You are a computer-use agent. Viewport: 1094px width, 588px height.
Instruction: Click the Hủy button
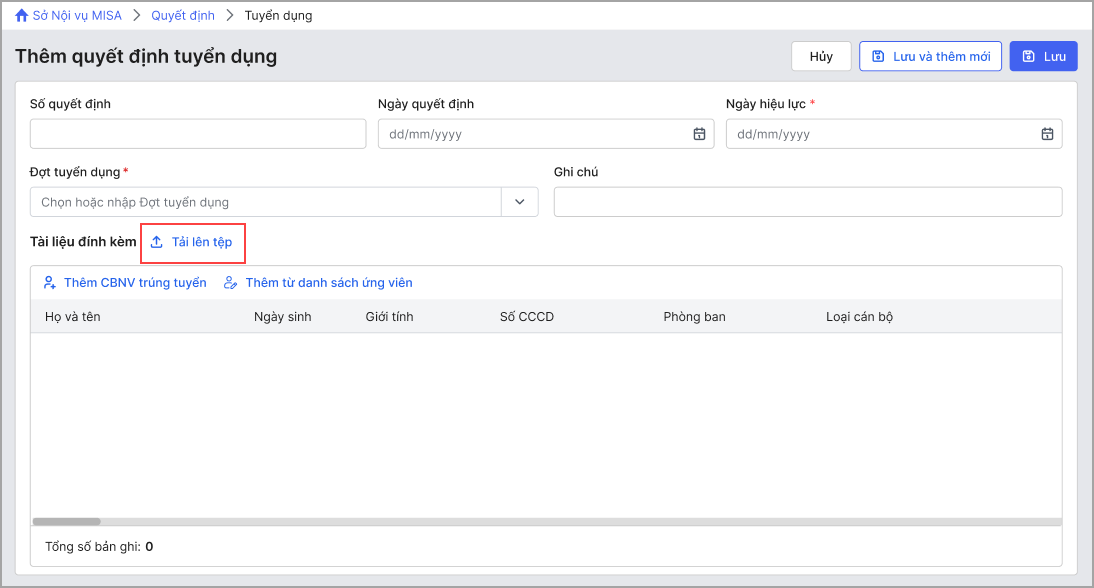[821, 56]
